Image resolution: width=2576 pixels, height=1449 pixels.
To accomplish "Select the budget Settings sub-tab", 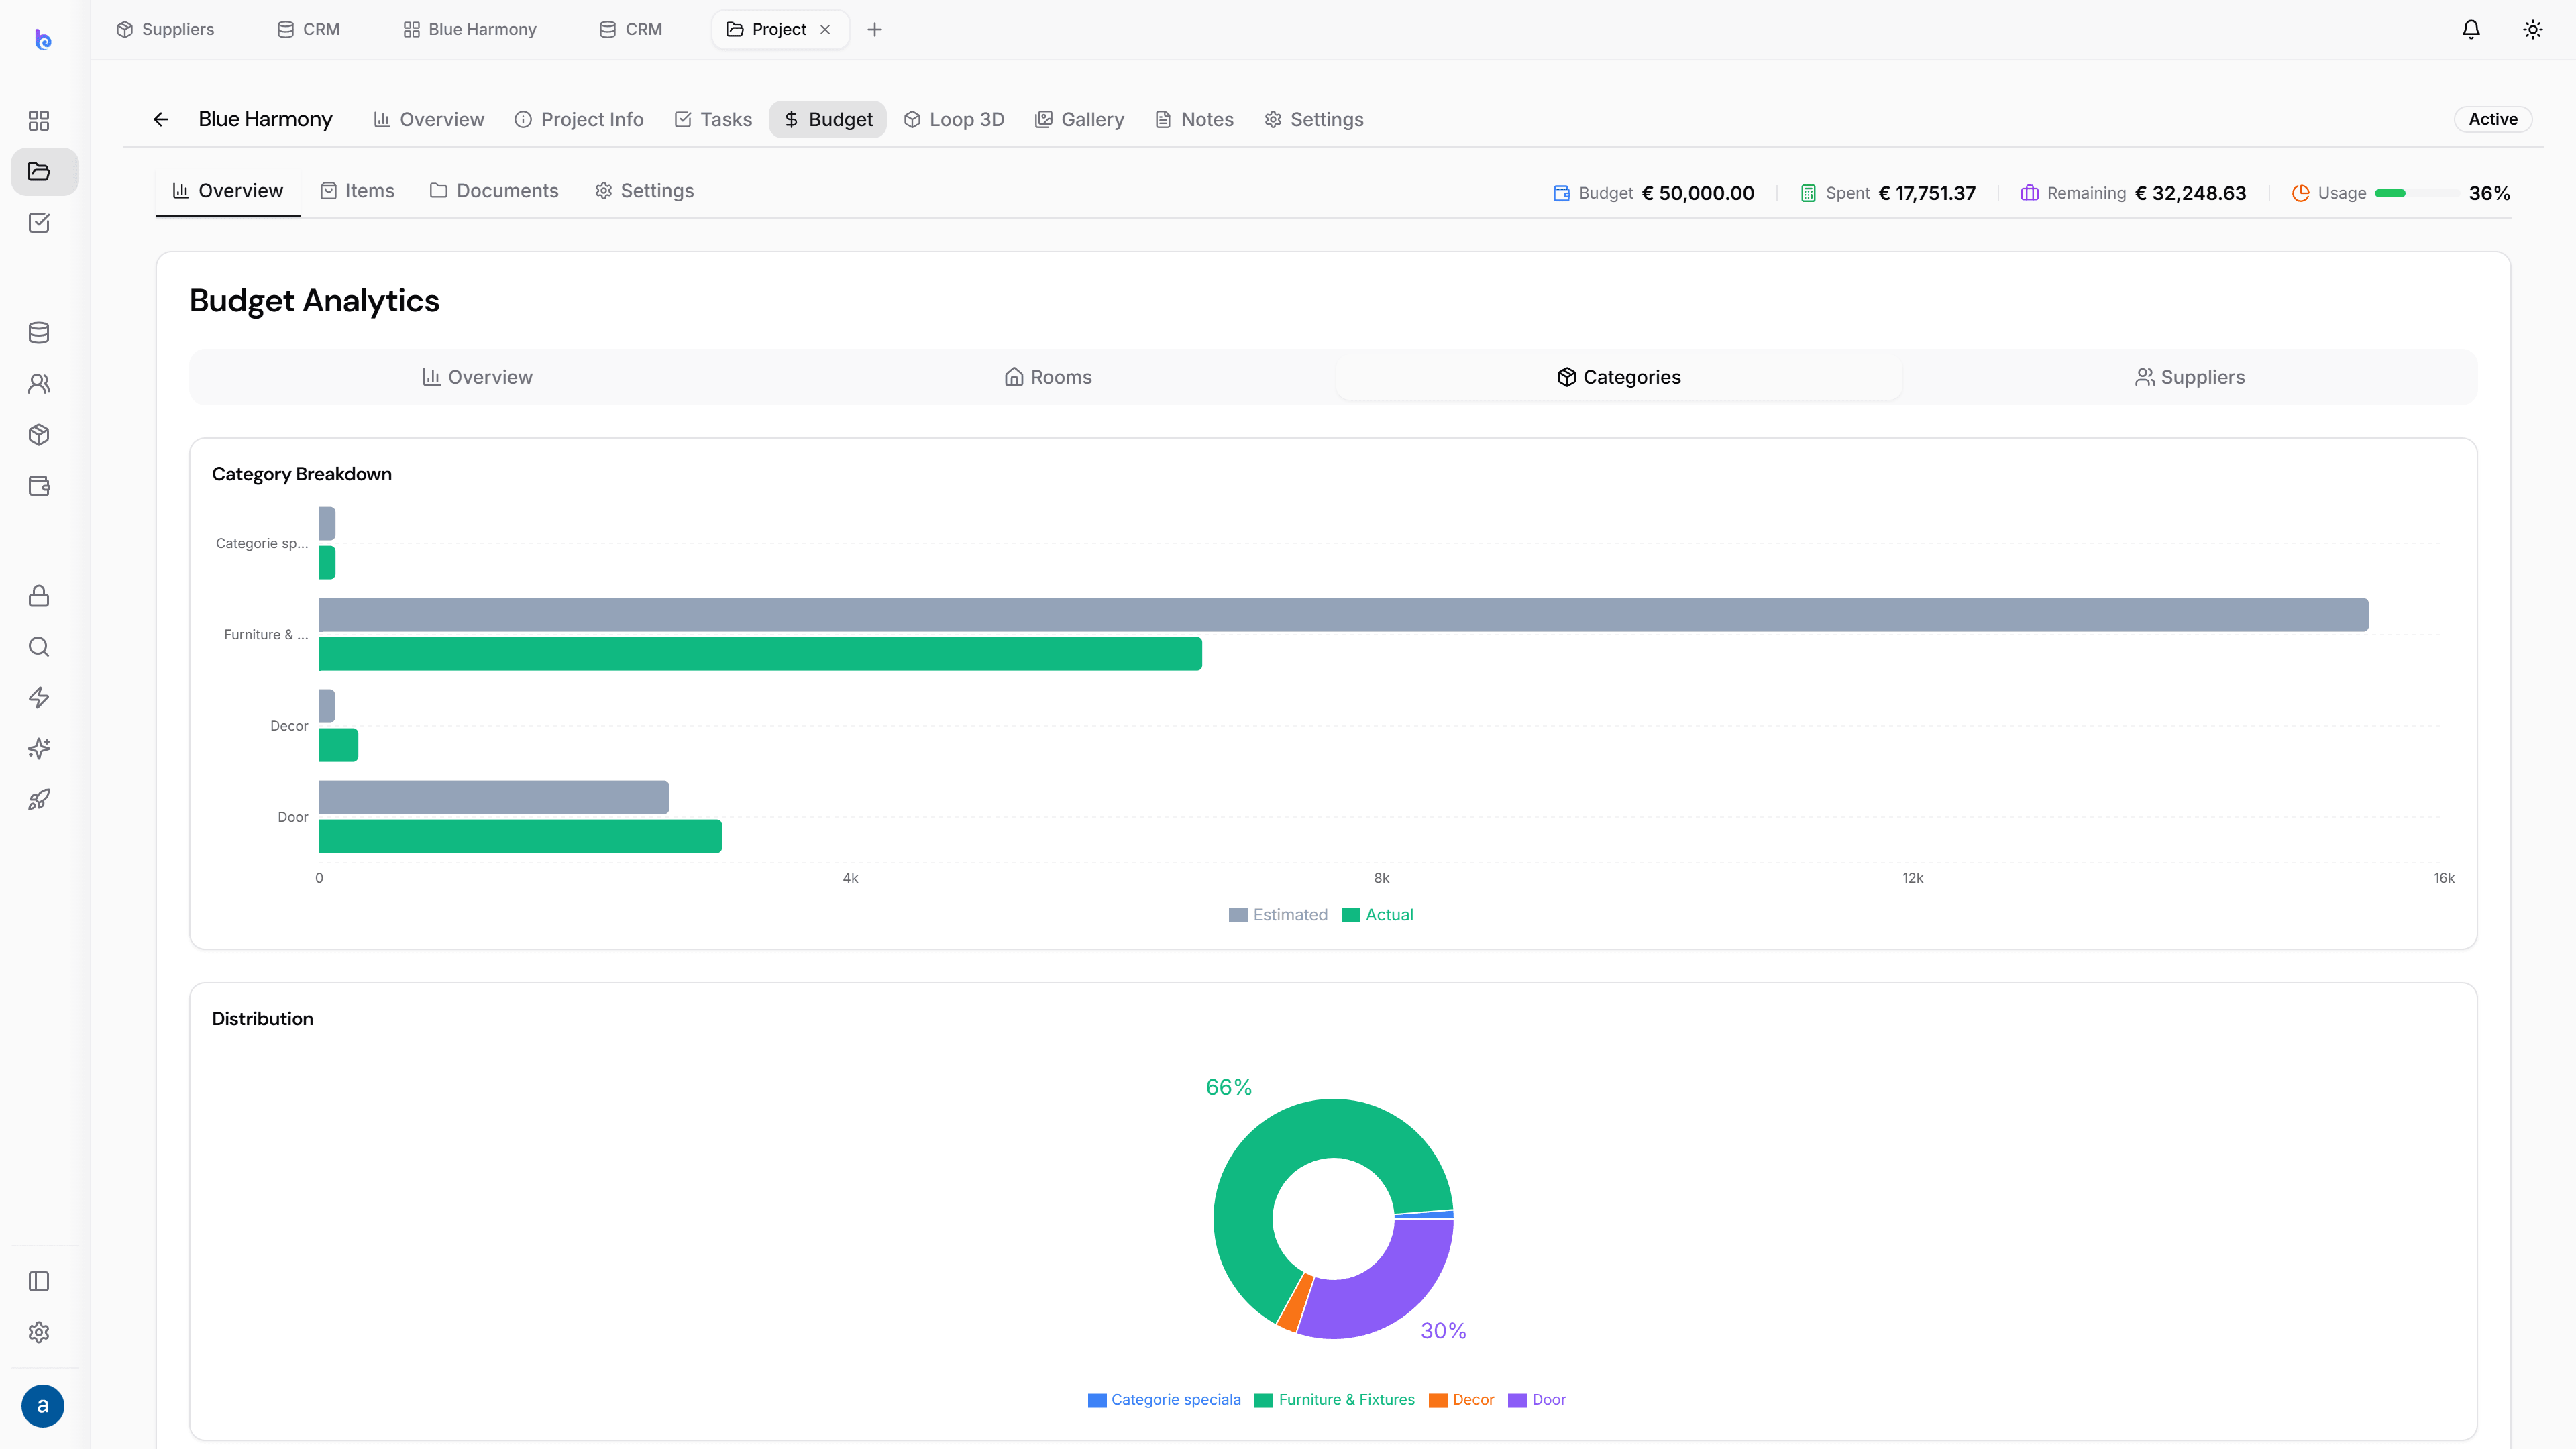I will pyautogui.click(x=644, y=190).
